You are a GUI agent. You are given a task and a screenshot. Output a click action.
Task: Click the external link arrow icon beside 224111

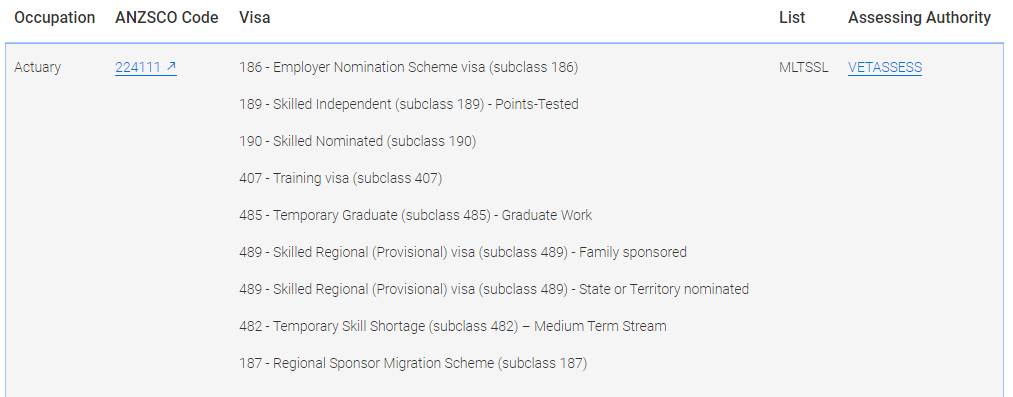pyautogui.click(x=171, y=66)
